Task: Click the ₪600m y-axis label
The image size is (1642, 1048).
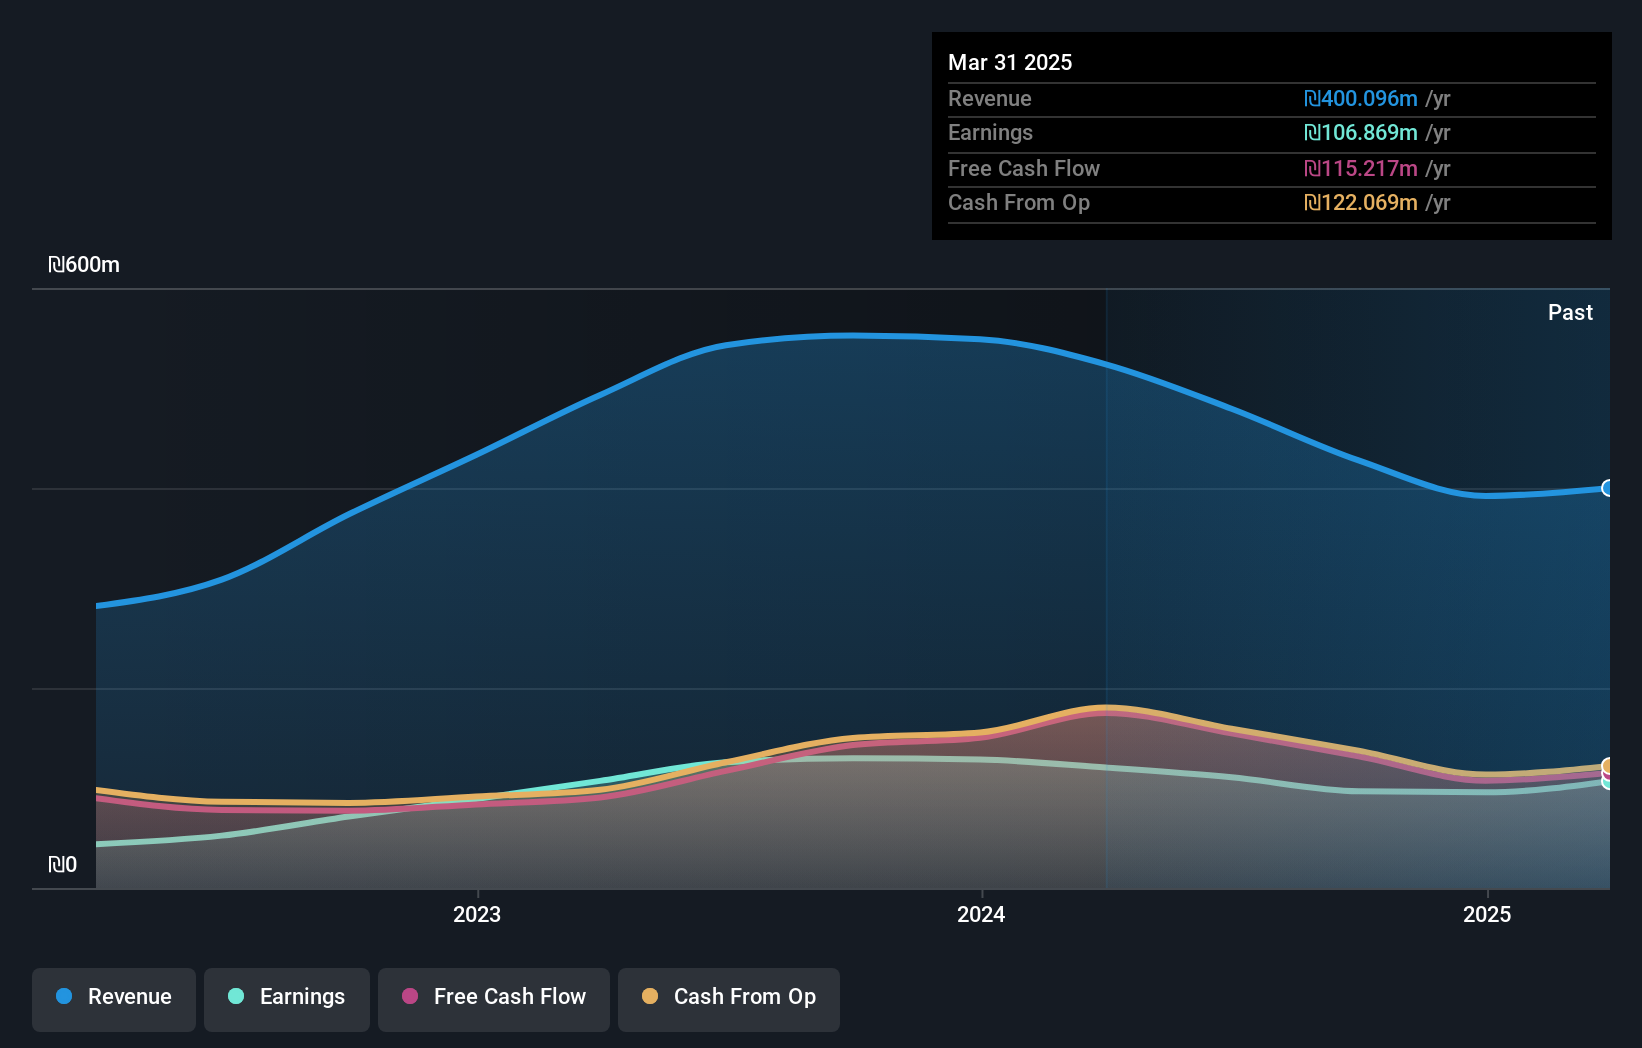Action: [84, 265]
